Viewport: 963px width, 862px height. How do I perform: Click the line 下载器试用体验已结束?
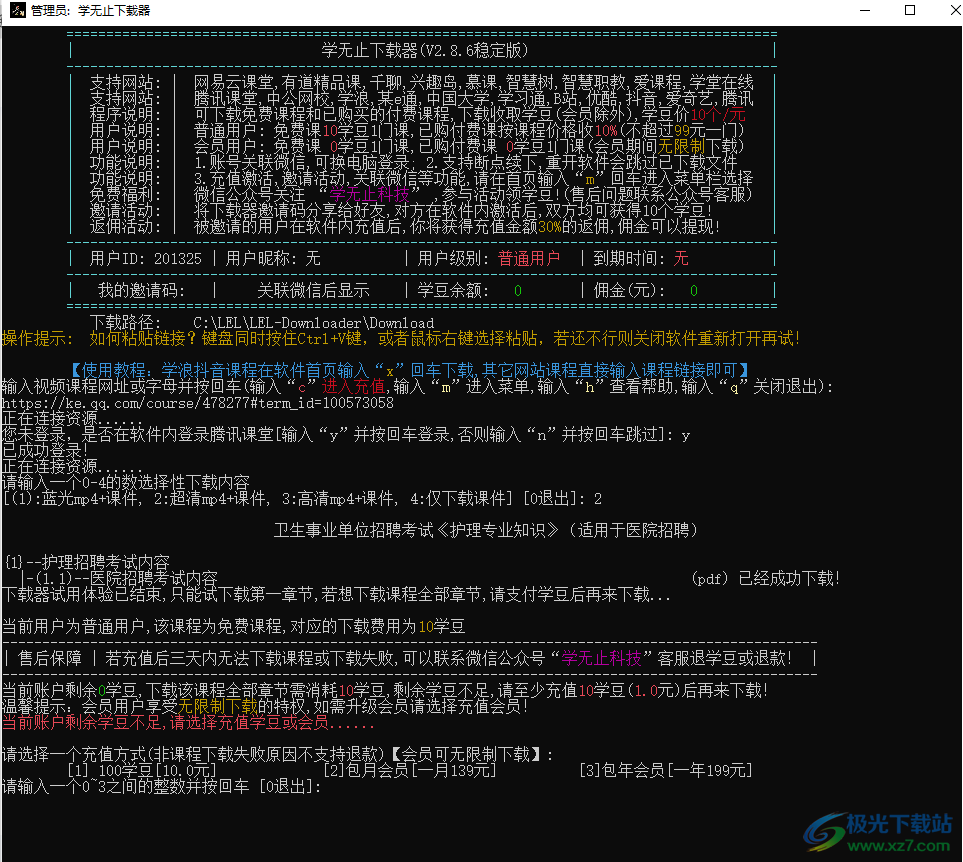coord(336,594)
